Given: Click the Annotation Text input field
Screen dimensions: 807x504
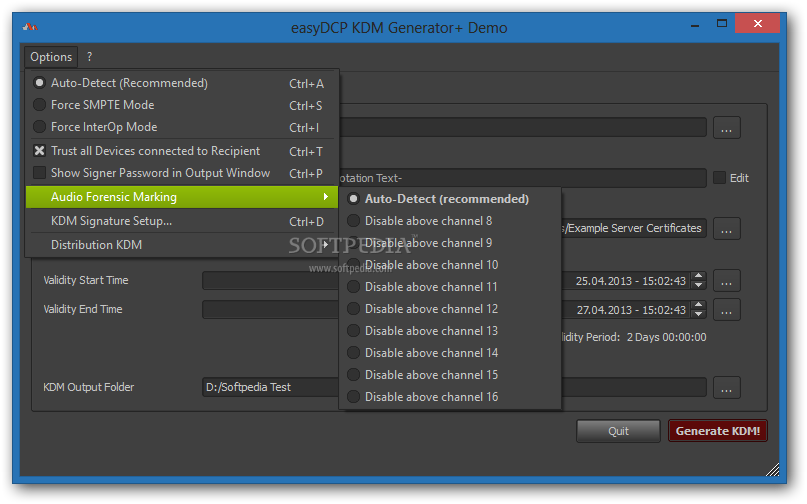Looking at the screenshot, I should [x=522, y=178].
